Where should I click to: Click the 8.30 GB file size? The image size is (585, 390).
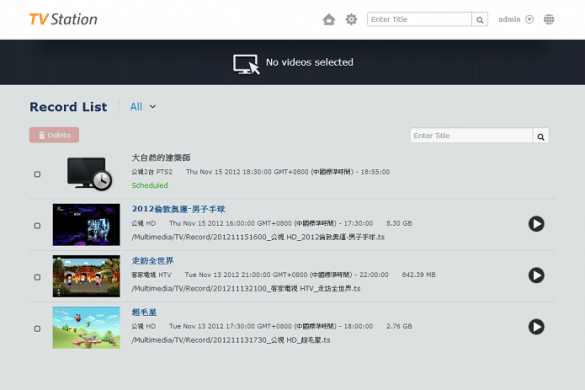pos(399,223)
